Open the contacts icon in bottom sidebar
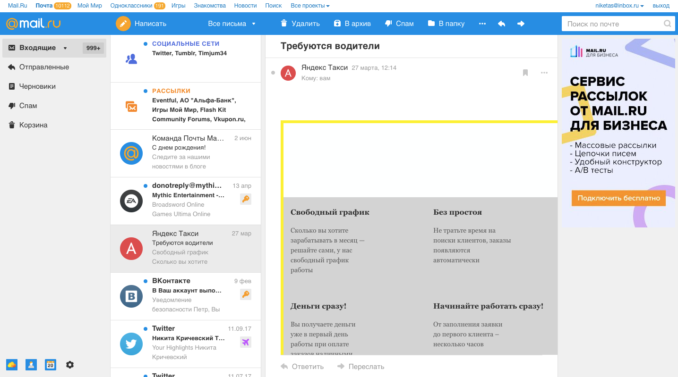Viewport: 678px width, 377px height. [x=31, y=364]
